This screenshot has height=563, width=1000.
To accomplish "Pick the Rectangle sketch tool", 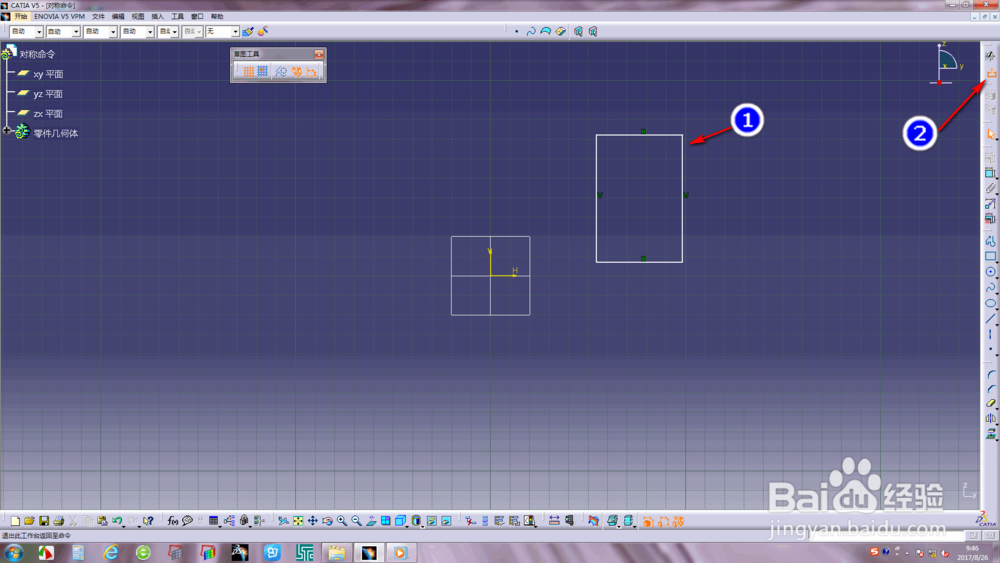I will 990,256.
